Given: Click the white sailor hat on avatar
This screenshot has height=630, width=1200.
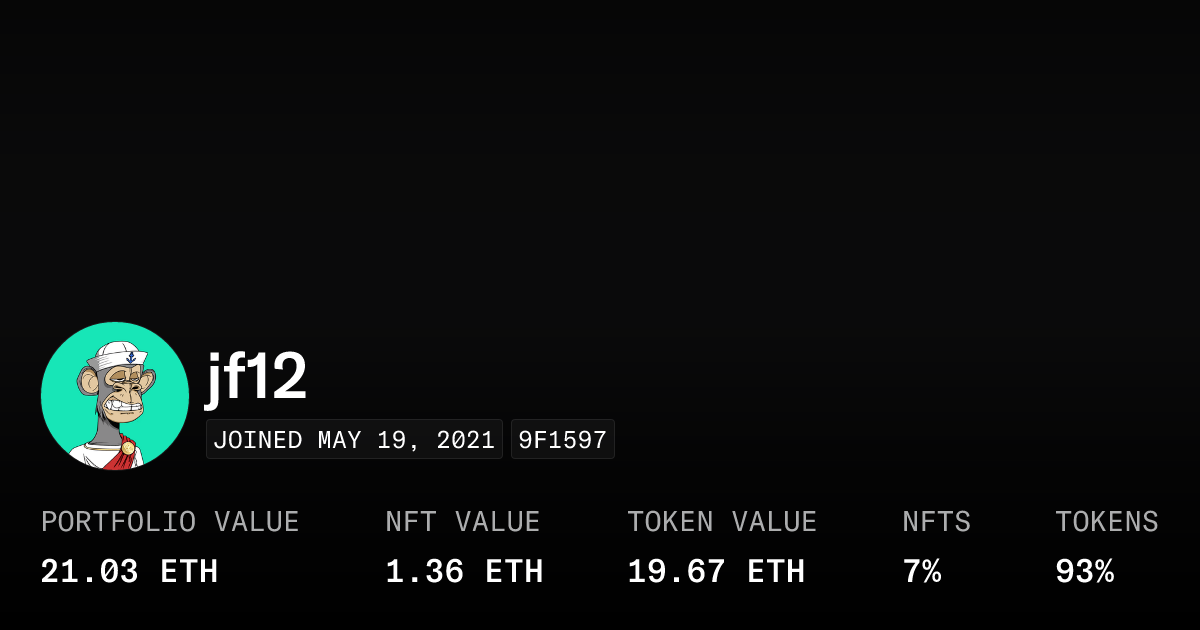Looking at the screenshot, I should (120, 355).
